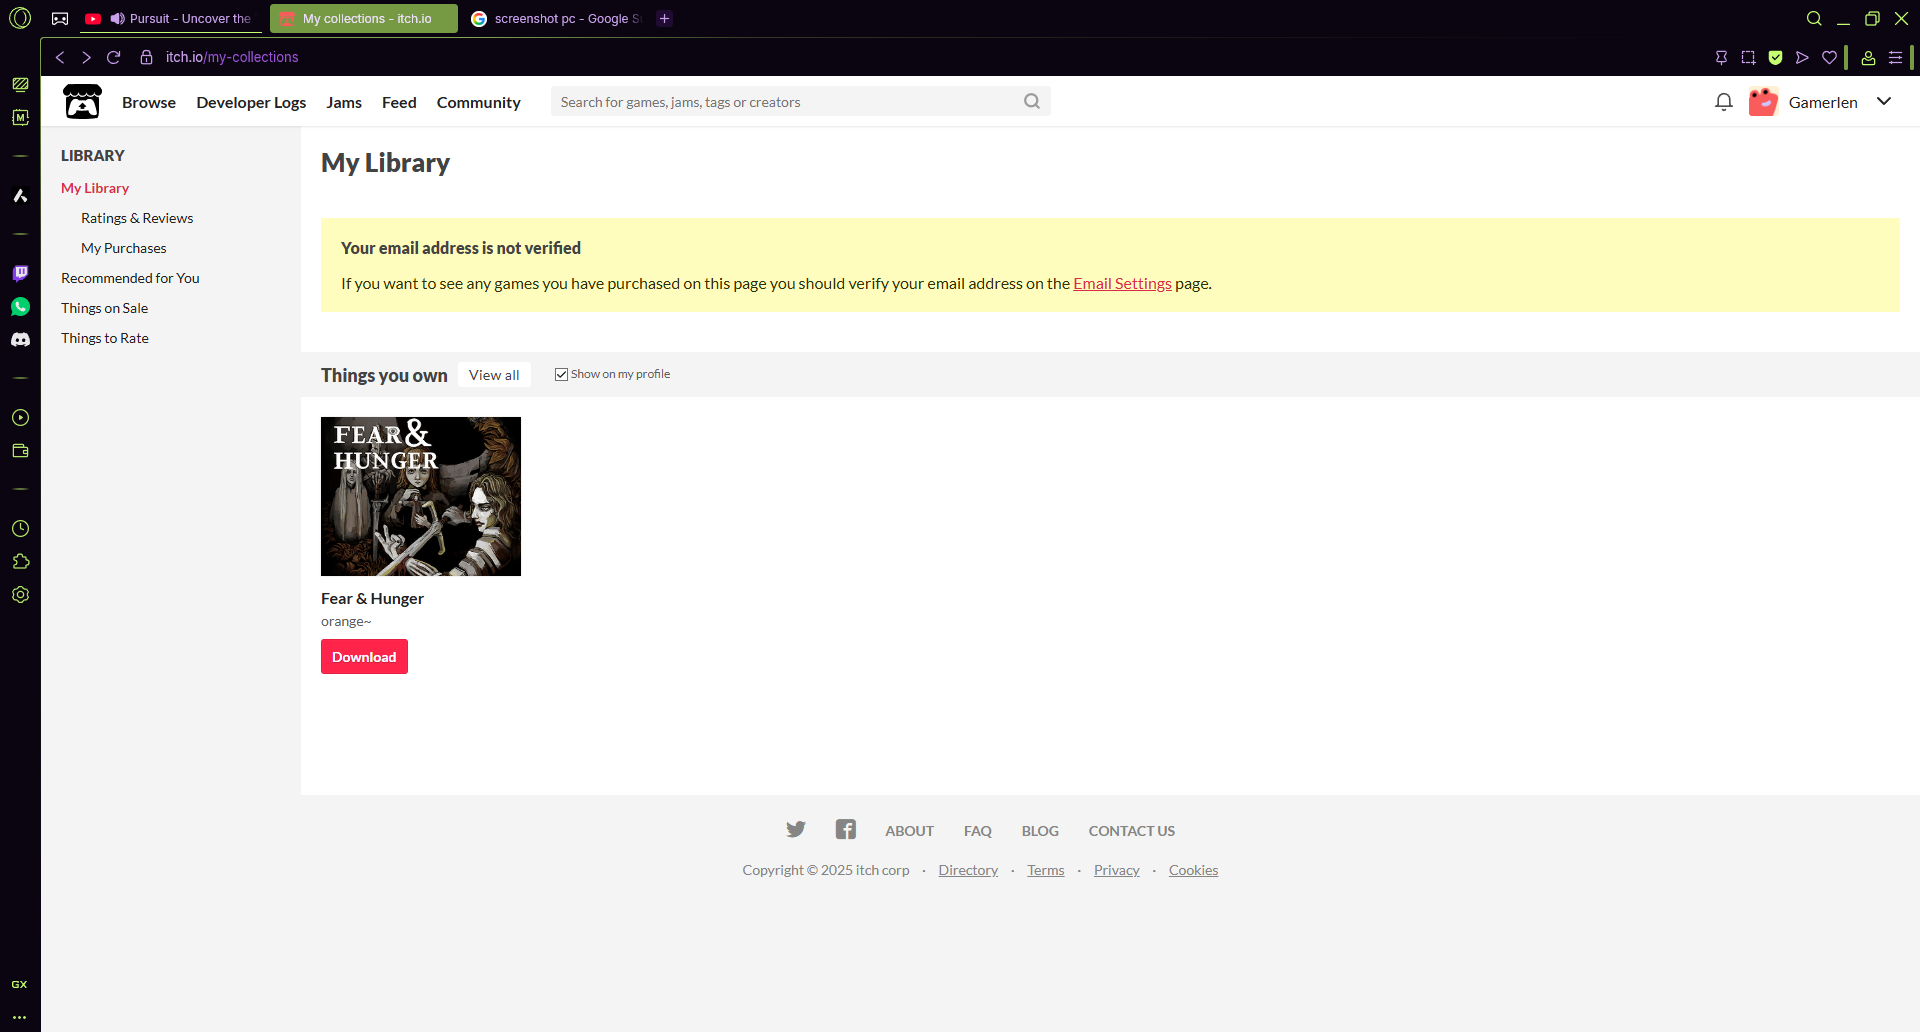This screenshot has height=1032, width=1920.
Task: Switch to Pursuit YouTube tab
Action: [x=170, y=18]
